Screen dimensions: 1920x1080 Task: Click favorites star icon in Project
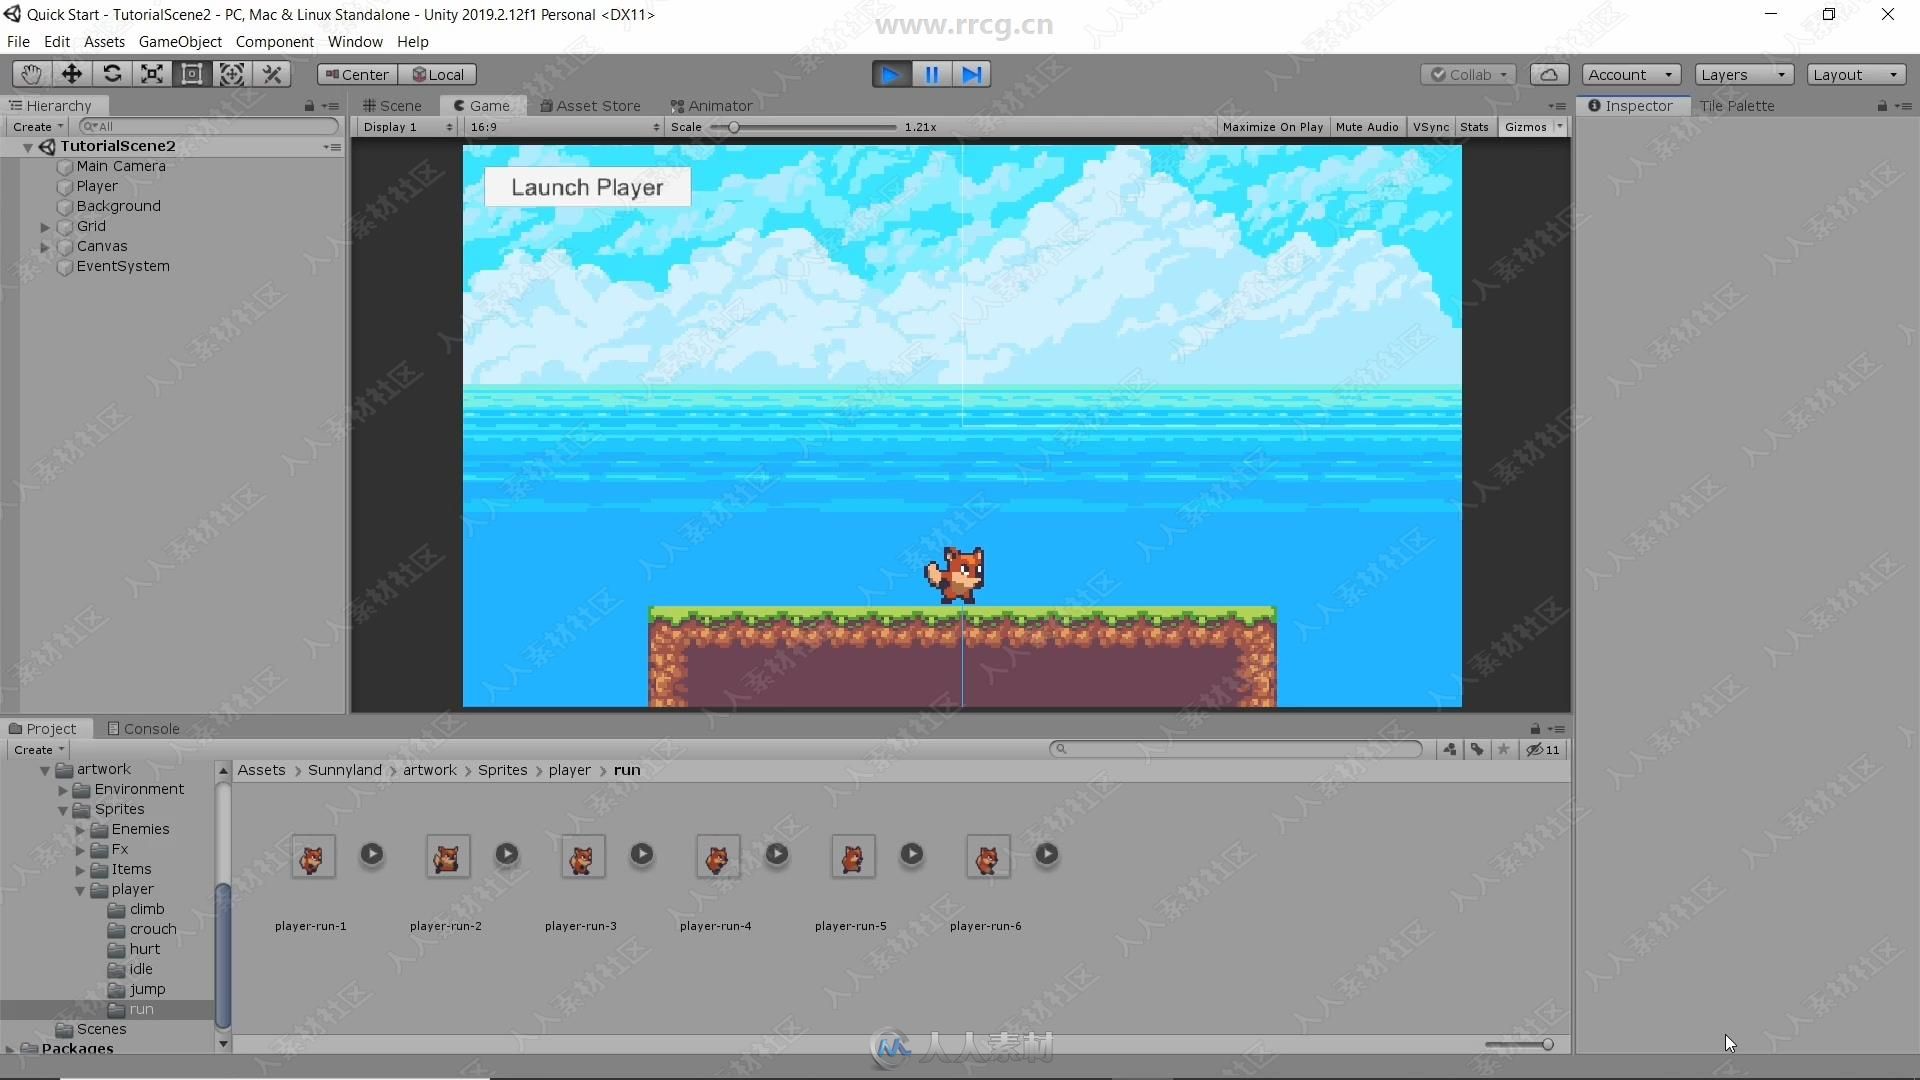[1503, 750]
